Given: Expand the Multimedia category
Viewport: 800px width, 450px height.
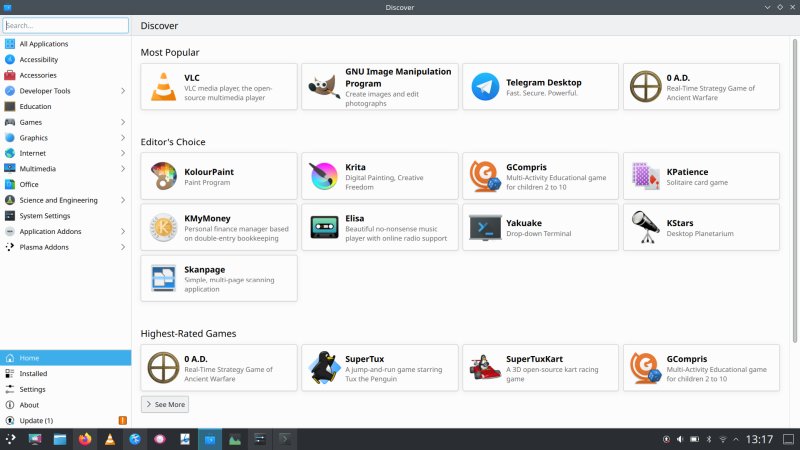Looking at the screenshot, I should pyautogui.click(x=123, y=169).
